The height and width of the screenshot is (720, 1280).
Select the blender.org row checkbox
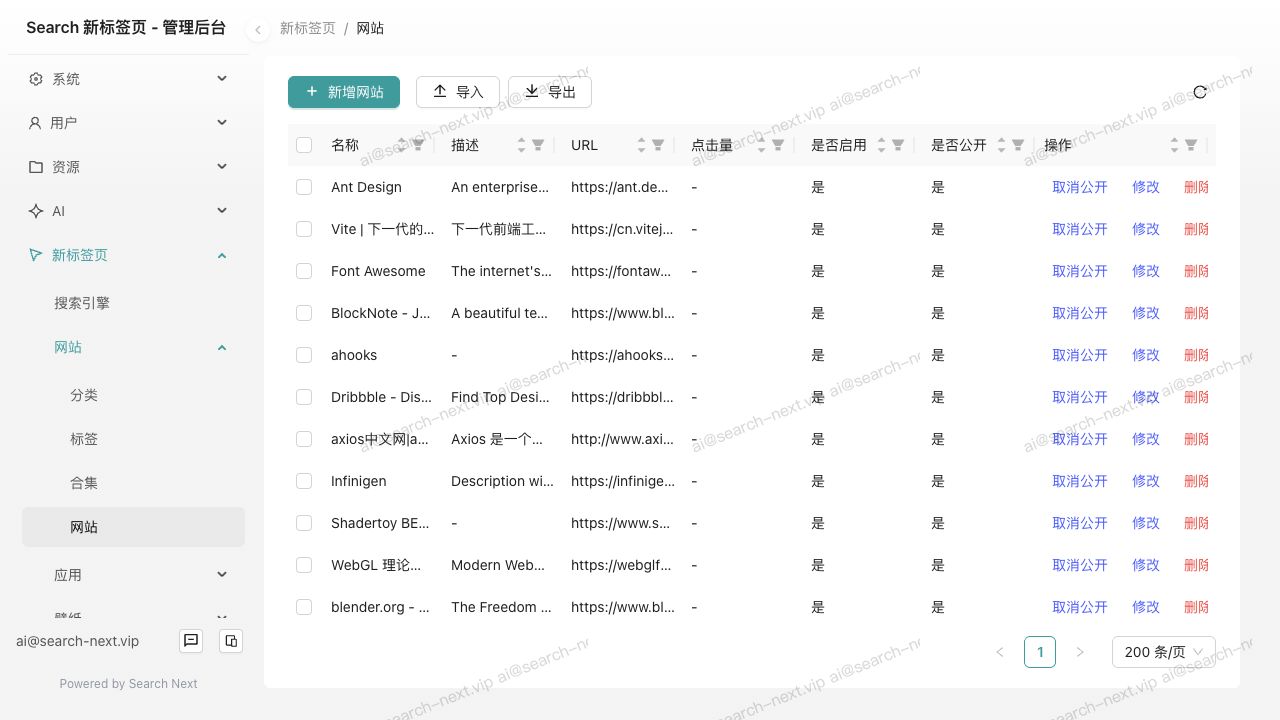pos(304,607)
